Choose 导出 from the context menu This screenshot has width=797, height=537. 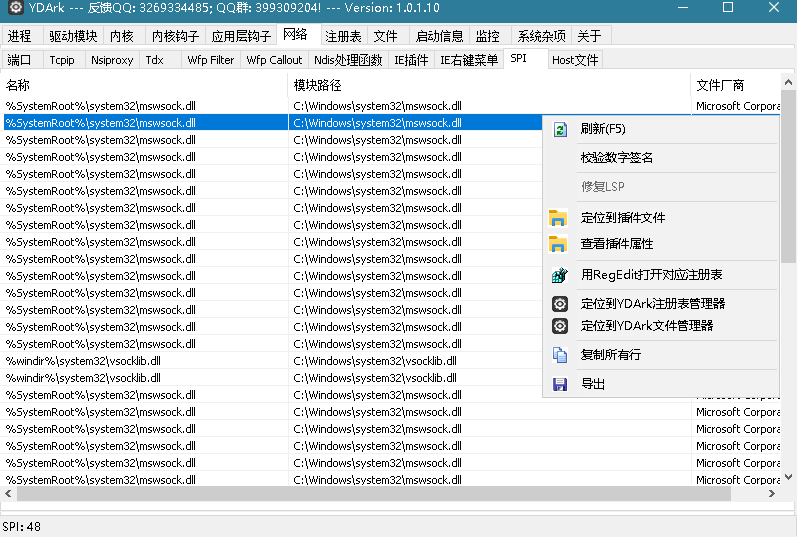pyautogui.click(x=661, y=384)
